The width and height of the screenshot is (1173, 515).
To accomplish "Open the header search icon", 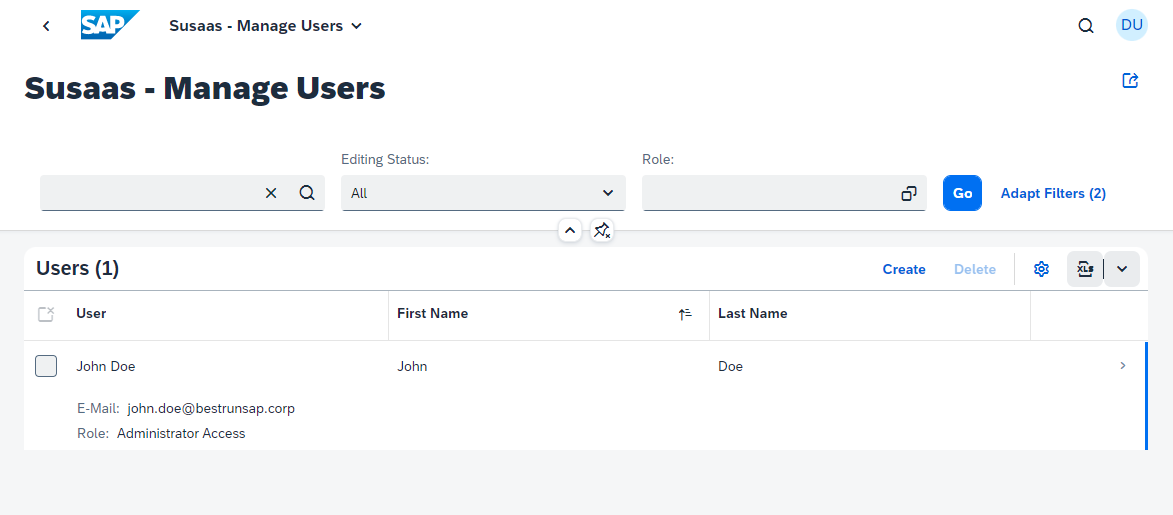I will coord(1085,25).
